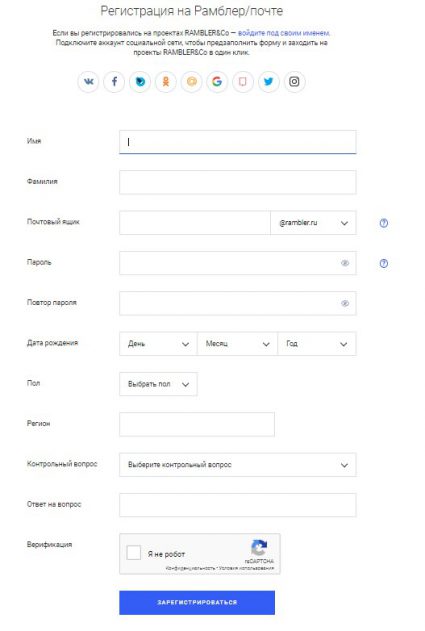Open the @rambler.ru domain dropdown
The image size is (425, 631).
point(313,223)
